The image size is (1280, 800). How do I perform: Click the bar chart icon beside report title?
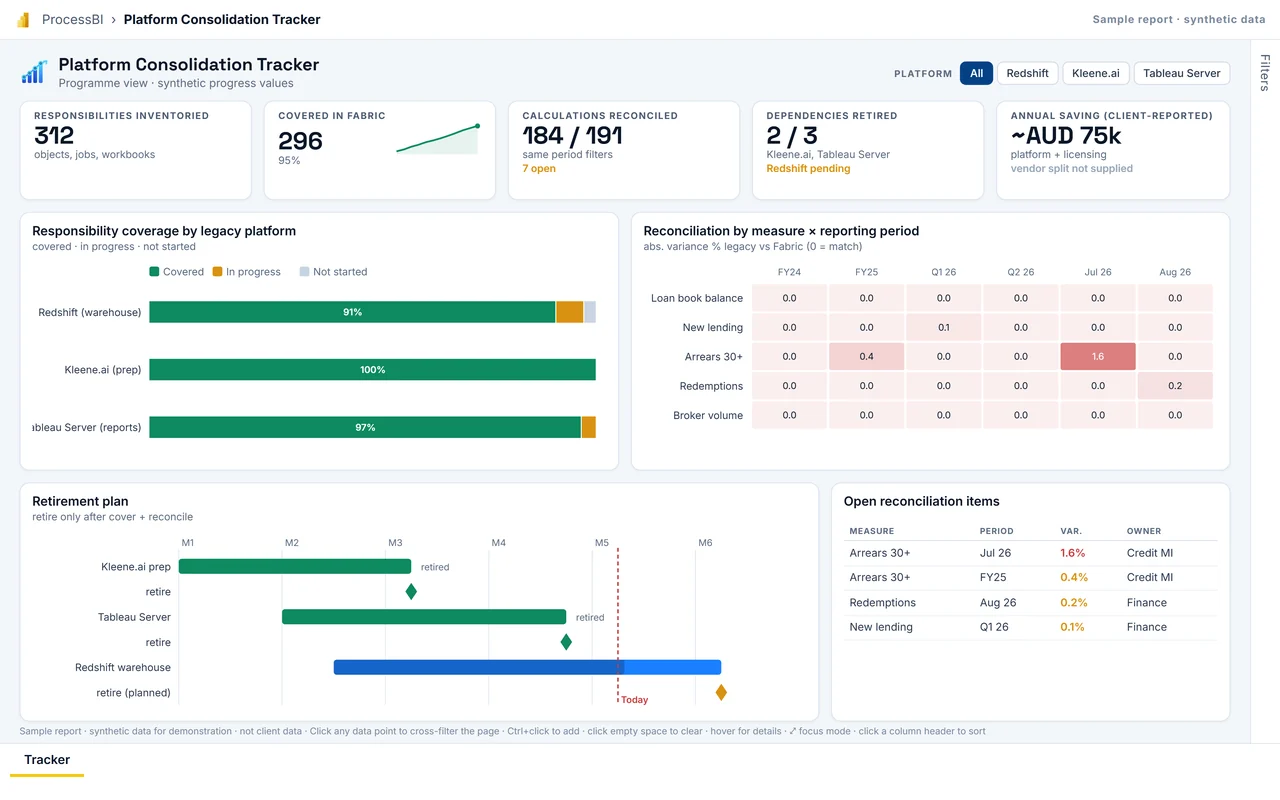[x=34, y=72]
